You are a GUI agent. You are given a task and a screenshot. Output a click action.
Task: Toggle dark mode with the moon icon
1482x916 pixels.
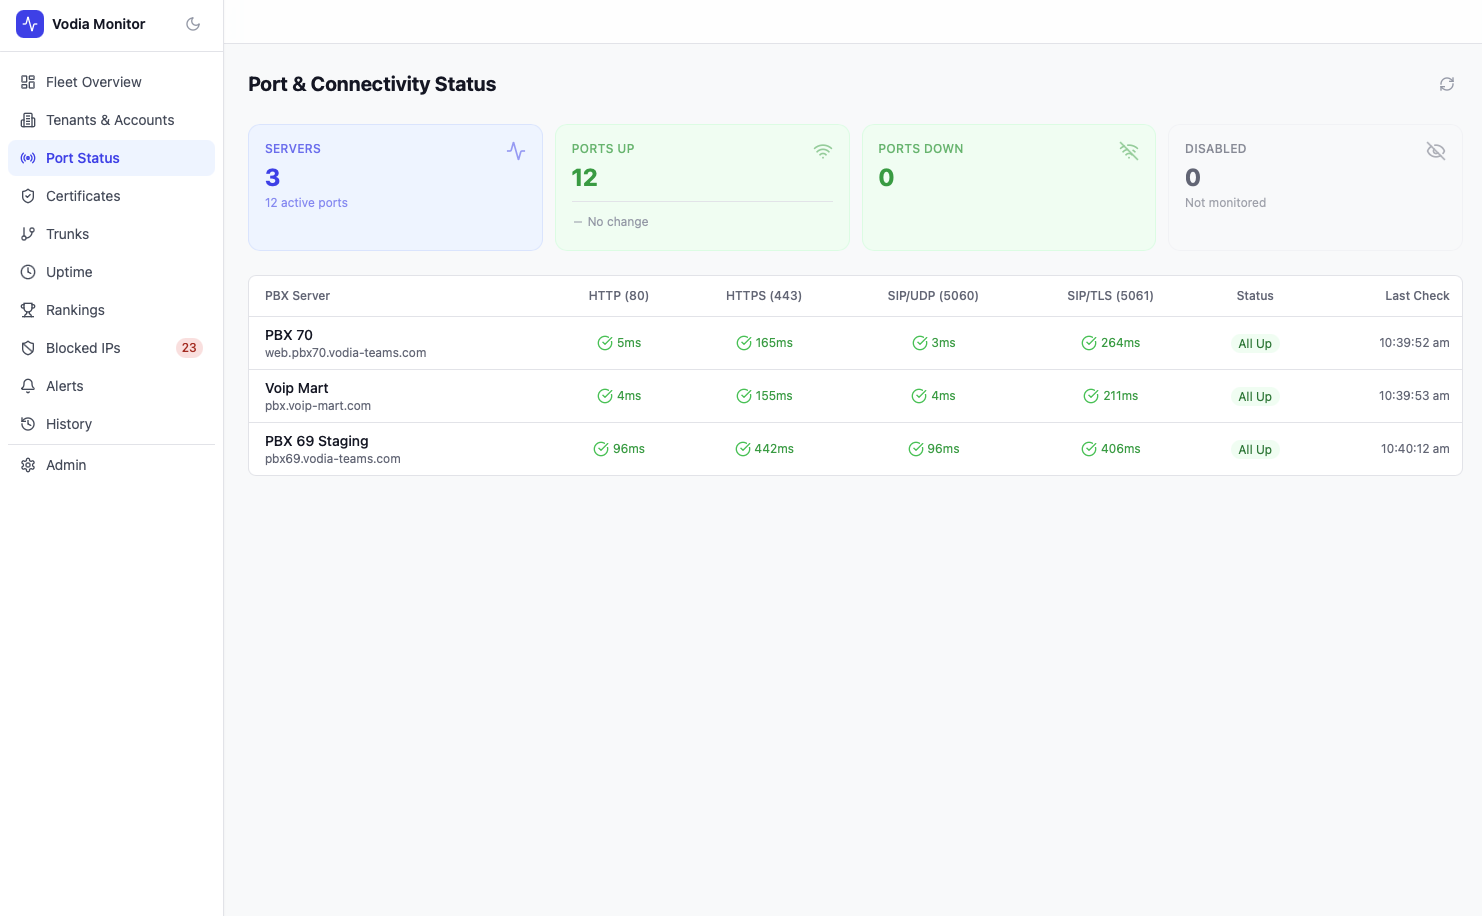(193, 24)
